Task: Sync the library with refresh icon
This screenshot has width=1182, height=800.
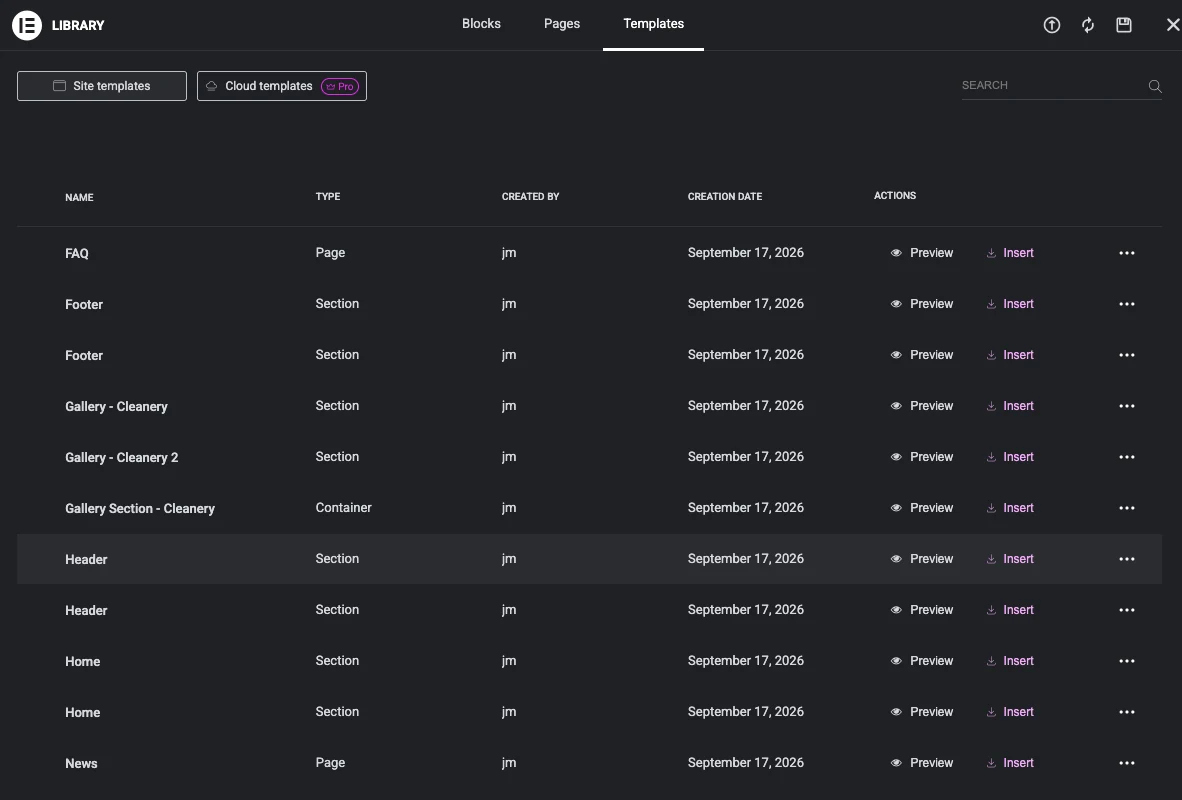Action: coord(1088,25)
